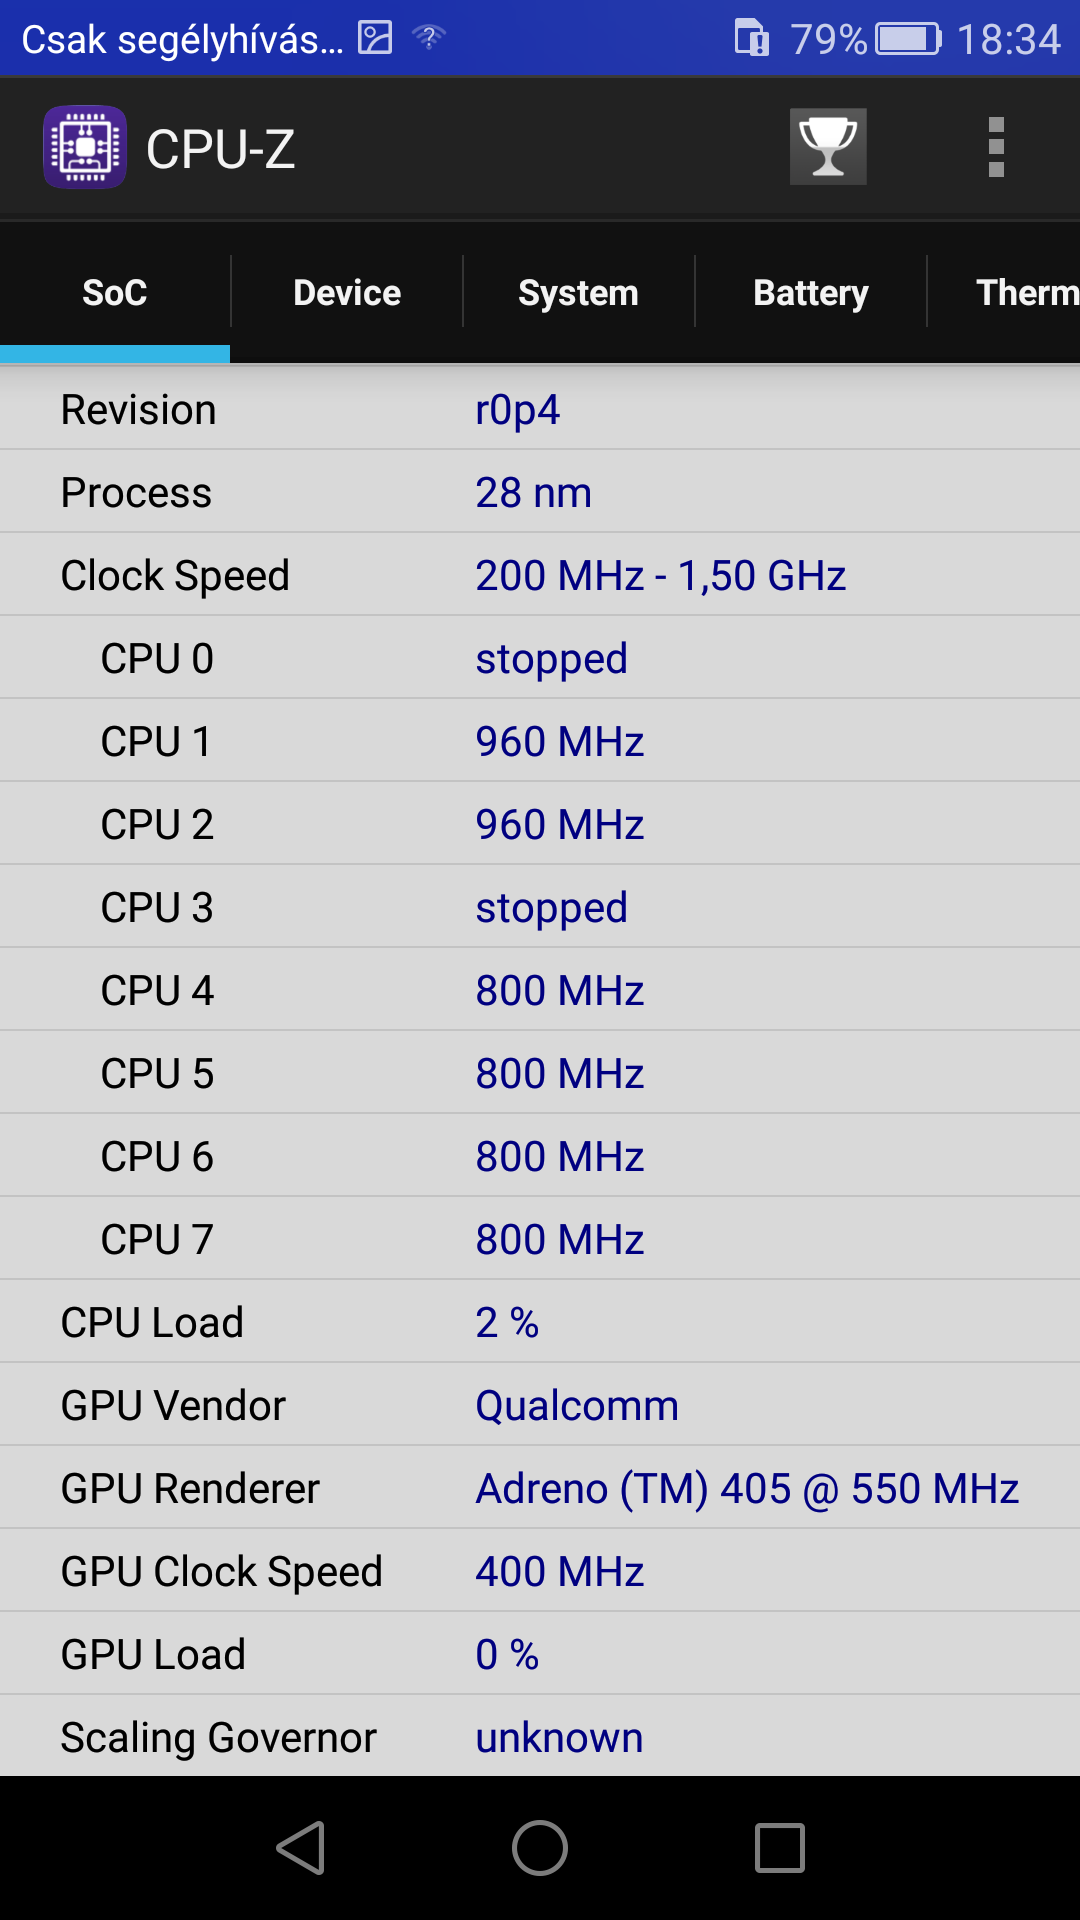Screen dimensions: 1080x1920
Task: Open recent apps square button
Action: pyautogui.click(x=779, y=1847)
